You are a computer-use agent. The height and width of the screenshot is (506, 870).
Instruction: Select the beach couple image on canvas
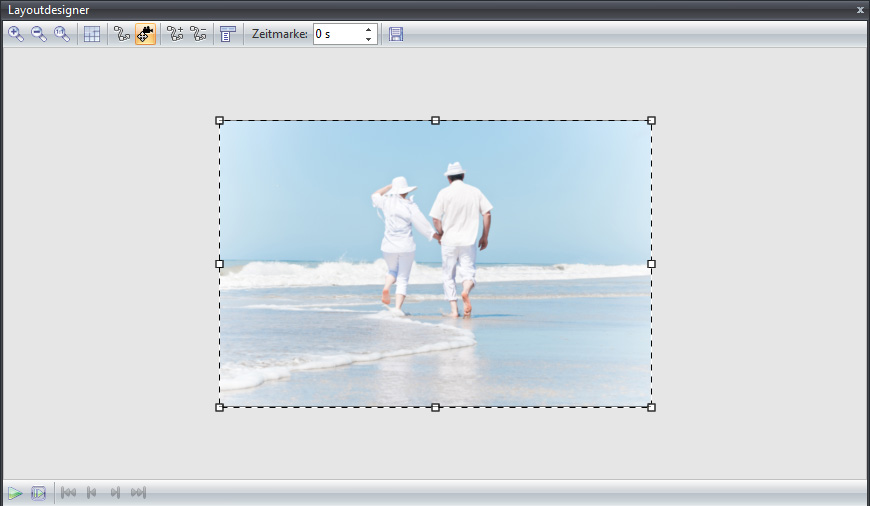(x=435, y=264)
